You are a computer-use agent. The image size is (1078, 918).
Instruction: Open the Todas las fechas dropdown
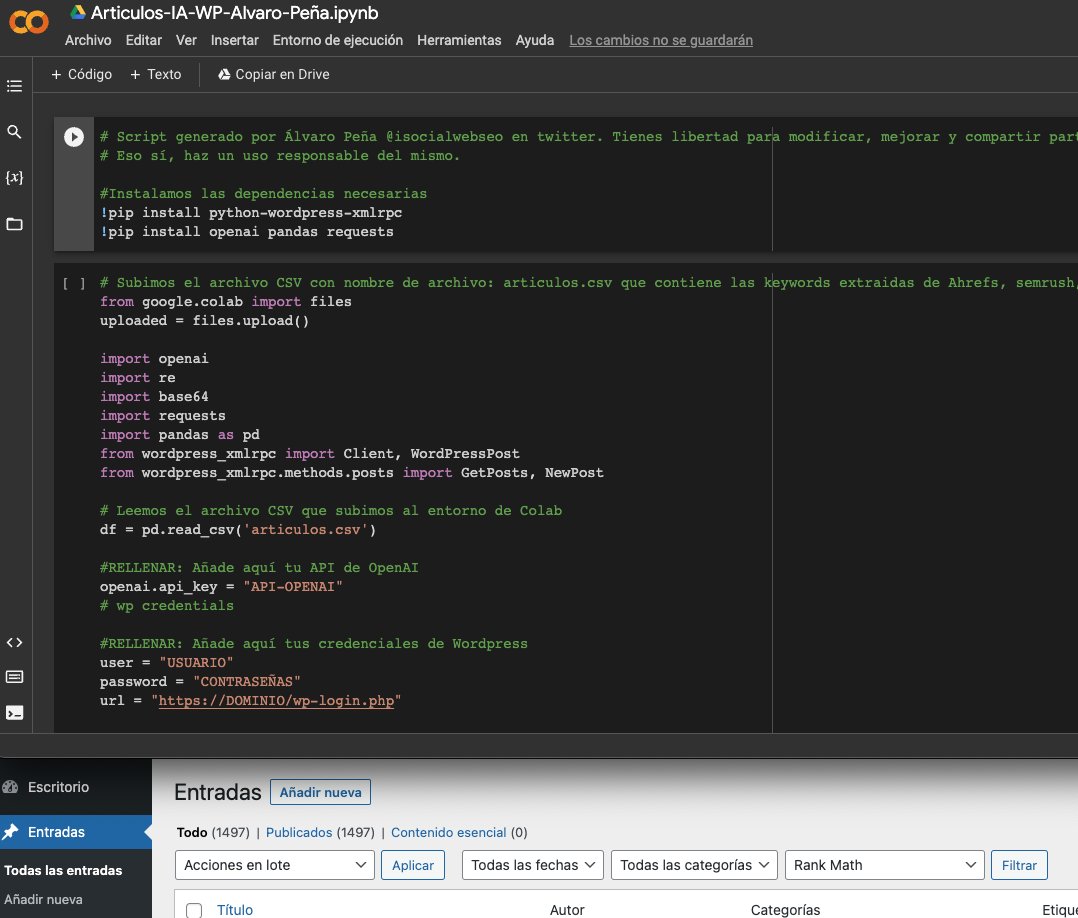pos(533,865)
